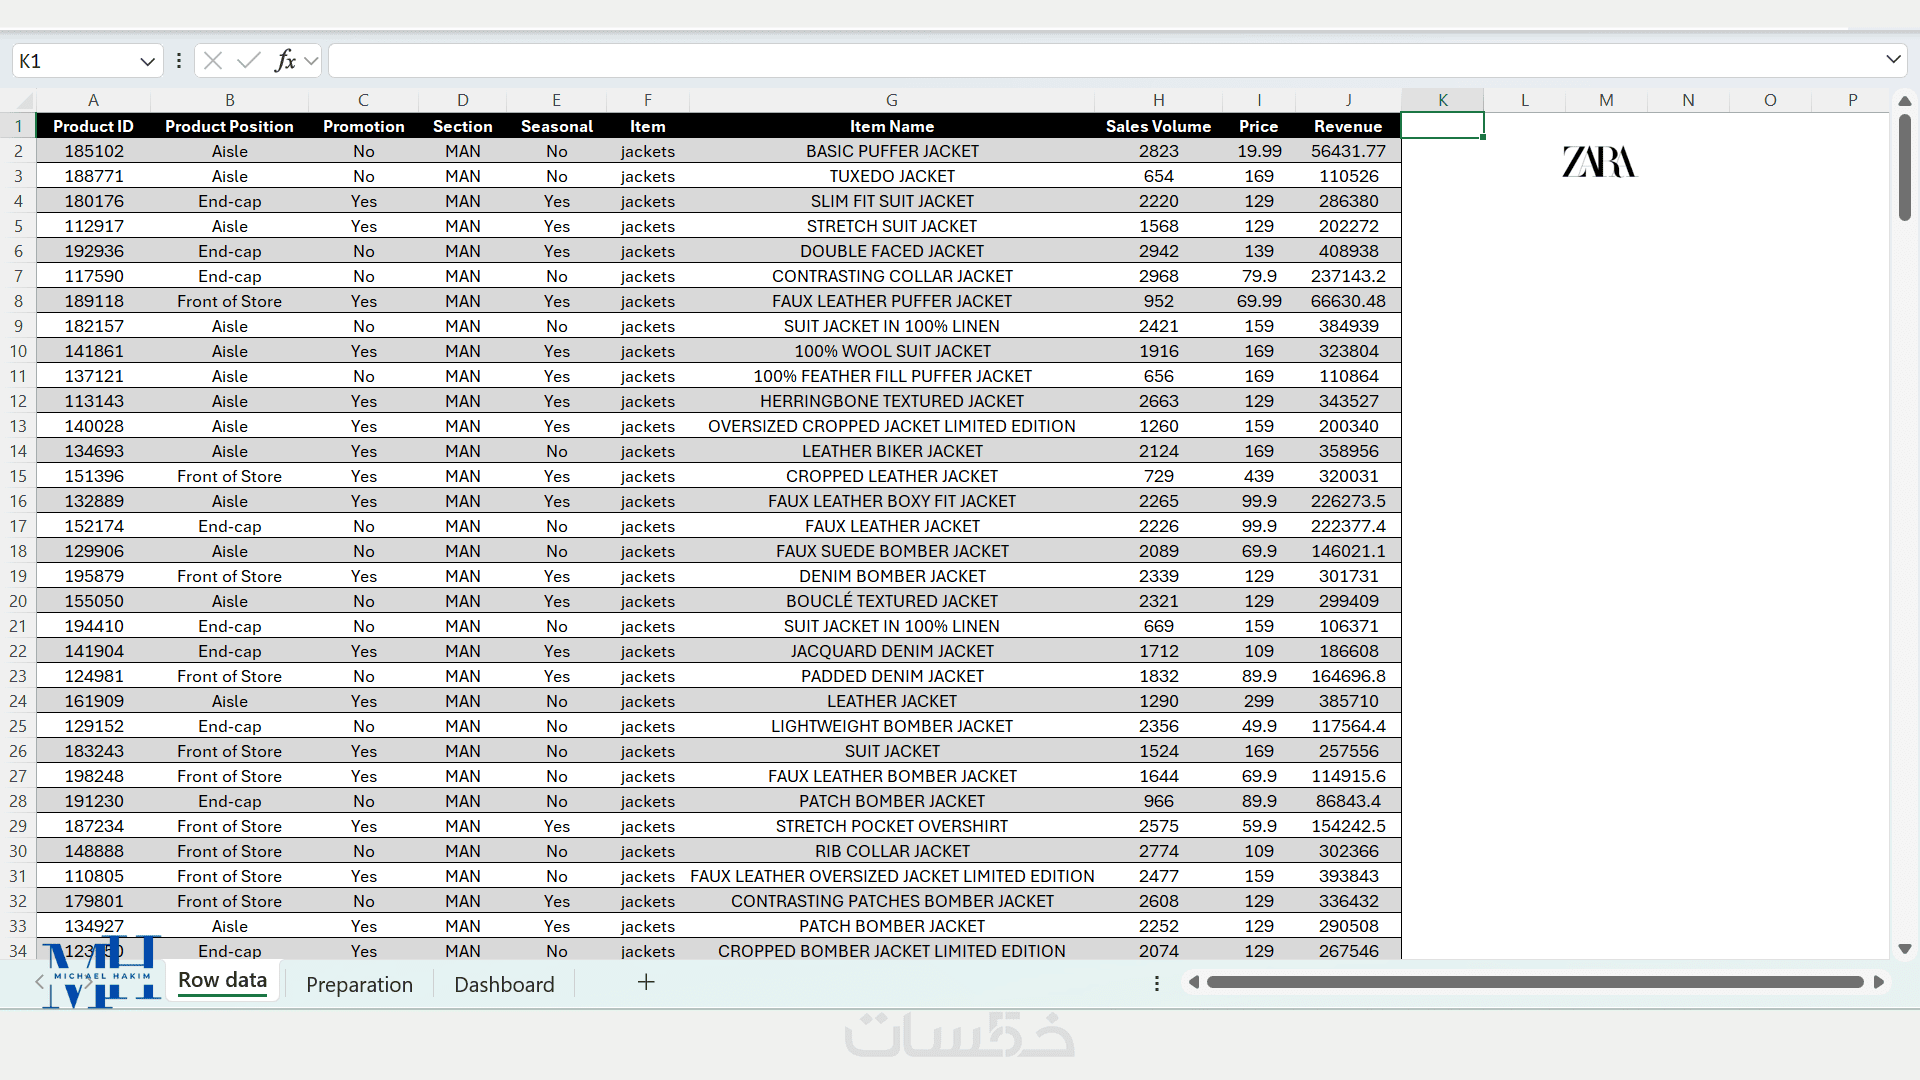Select column G header
The image size is (1920, 1080).
tap(891, 100)
